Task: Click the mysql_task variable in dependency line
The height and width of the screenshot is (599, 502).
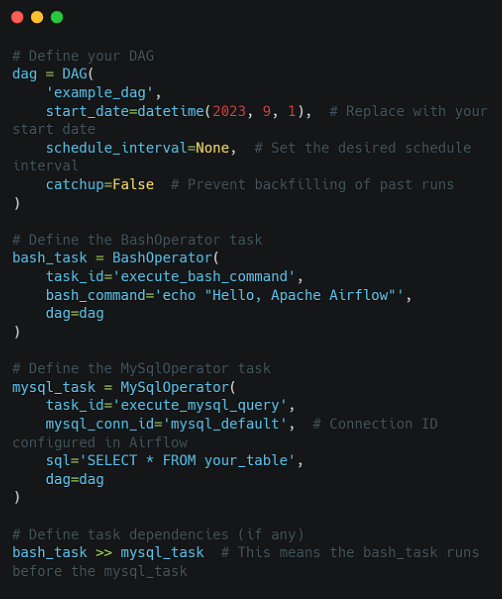Action: pyautogui.click(x=162, y=553)
